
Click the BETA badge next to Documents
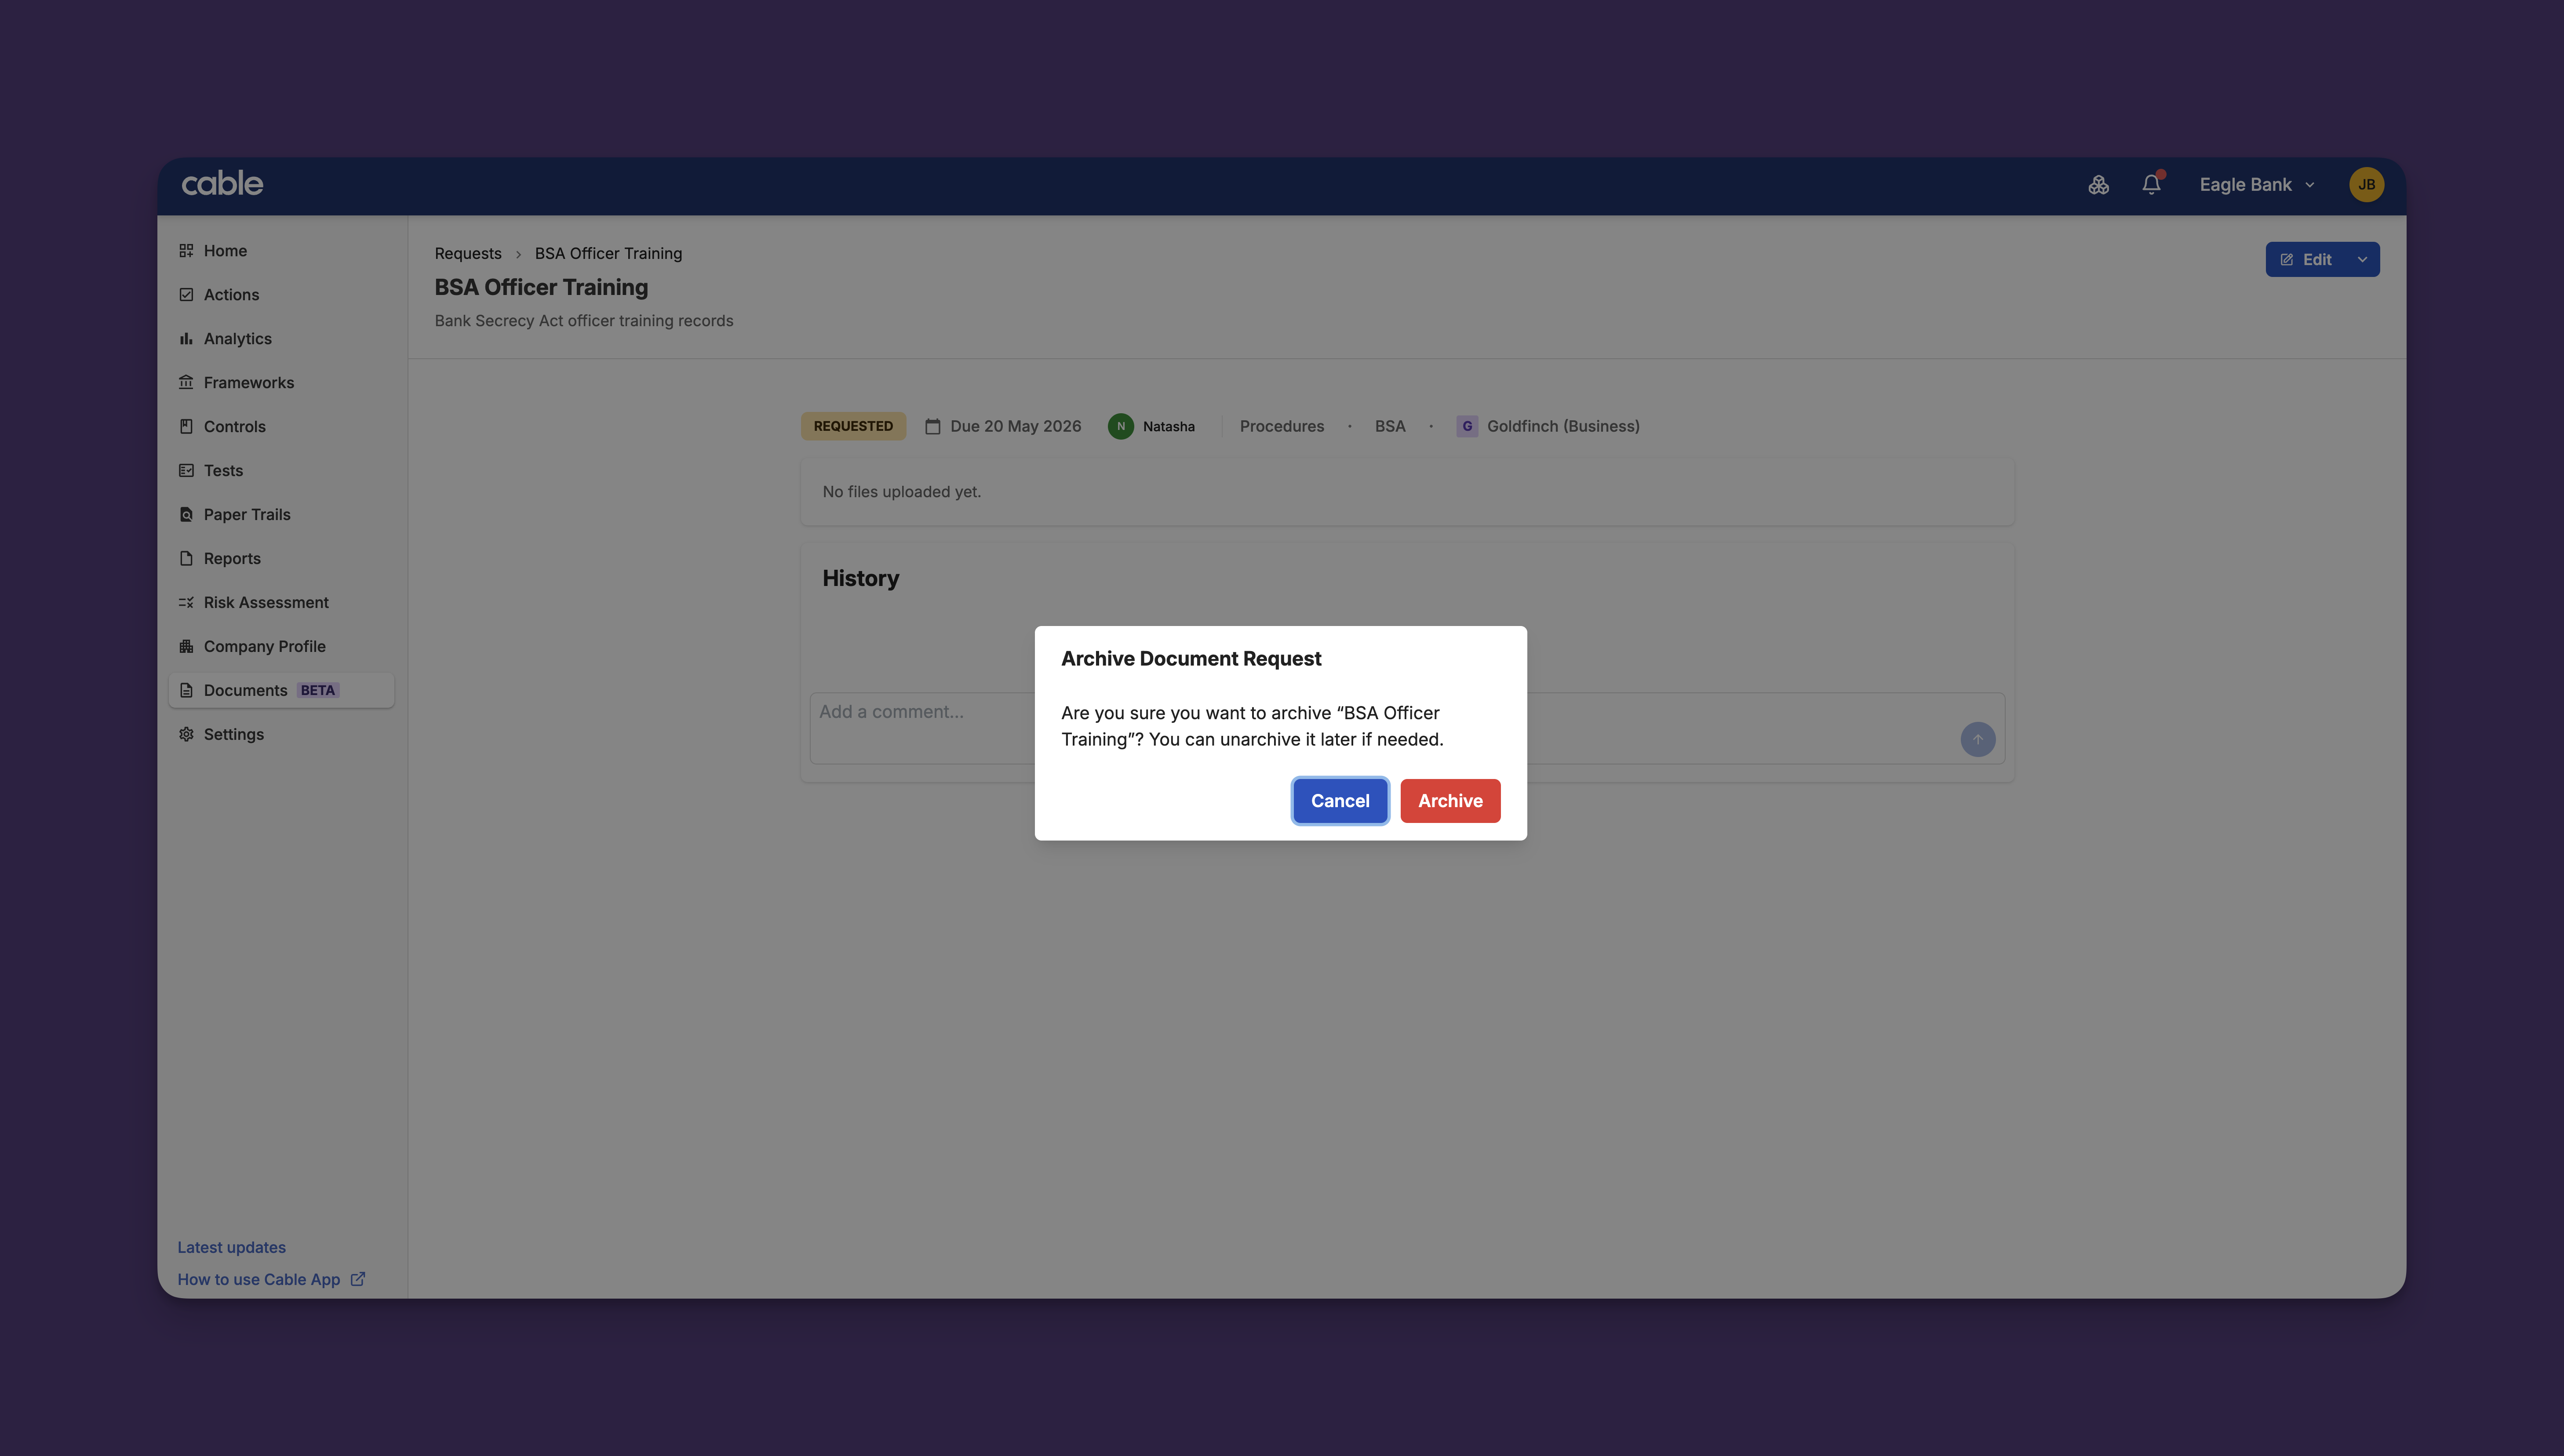pyautogui.click(x=318, y=691)
